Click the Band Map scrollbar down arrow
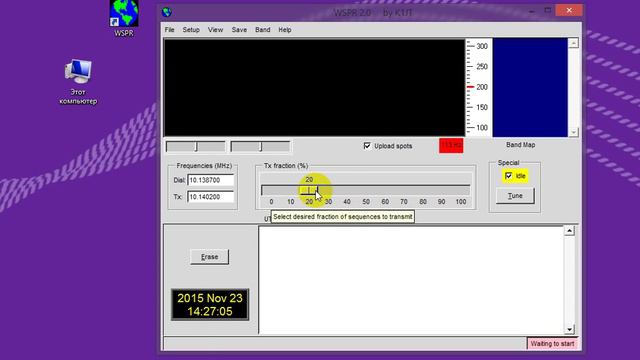The width and height of the screenshot is (640, 360). click(x=573, y=132)
